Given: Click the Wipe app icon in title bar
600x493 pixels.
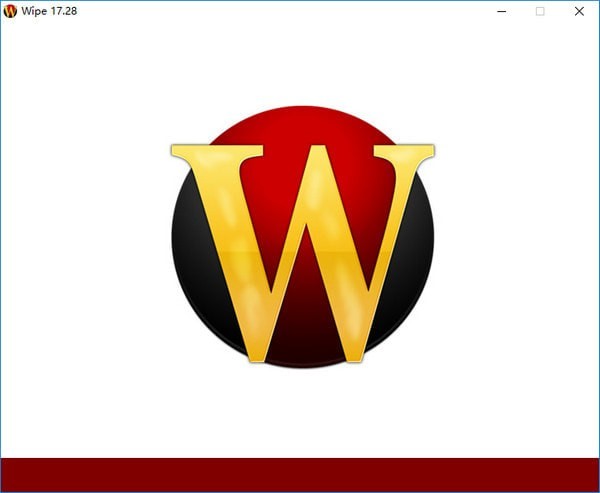Looking at the screenshot, I should 10,11.
